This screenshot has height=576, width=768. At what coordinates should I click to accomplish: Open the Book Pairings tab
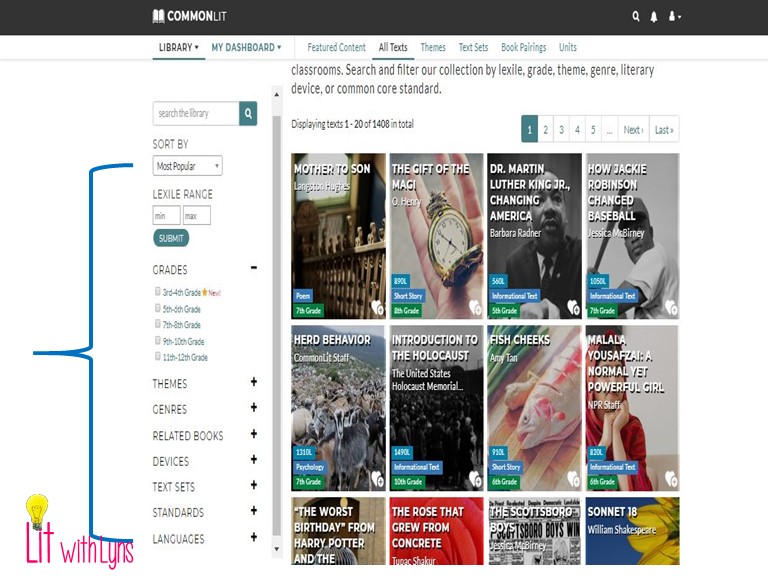point(523,47)
